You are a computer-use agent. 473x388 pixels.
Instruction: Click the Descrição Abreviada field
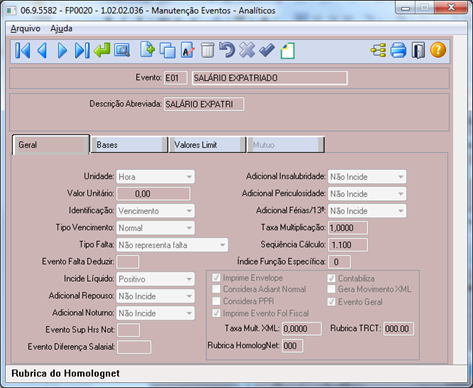[x=204, y=104]
